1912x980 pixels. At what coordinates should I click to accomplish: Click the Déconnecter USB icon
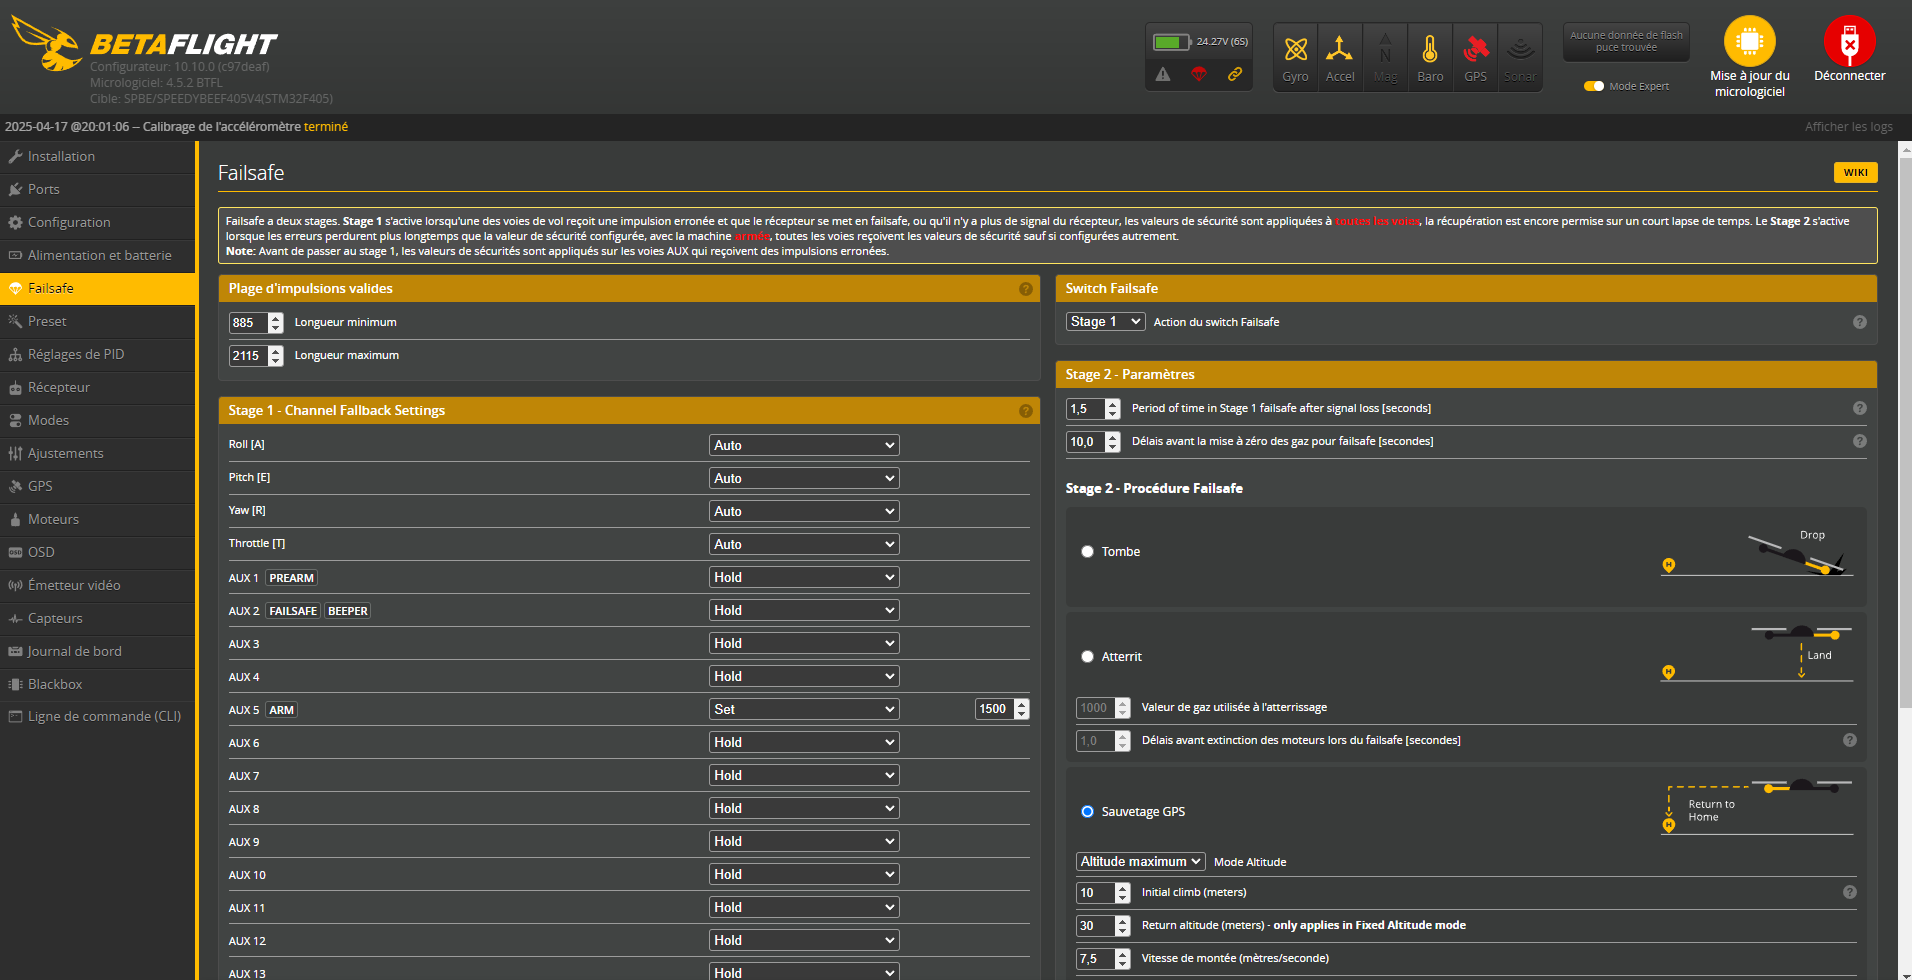click(1849, 42)
